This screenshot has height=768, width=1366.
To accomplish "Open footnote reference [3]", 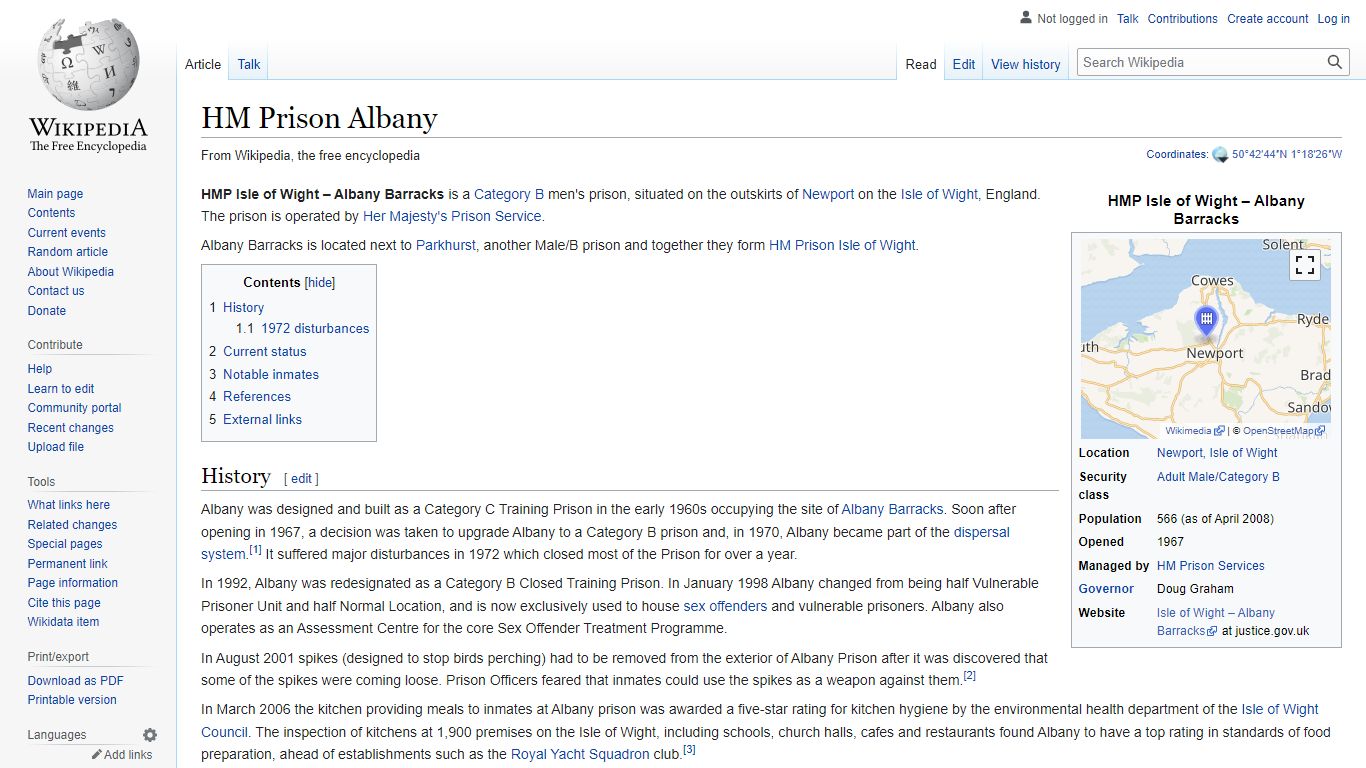I will (688, 749).
